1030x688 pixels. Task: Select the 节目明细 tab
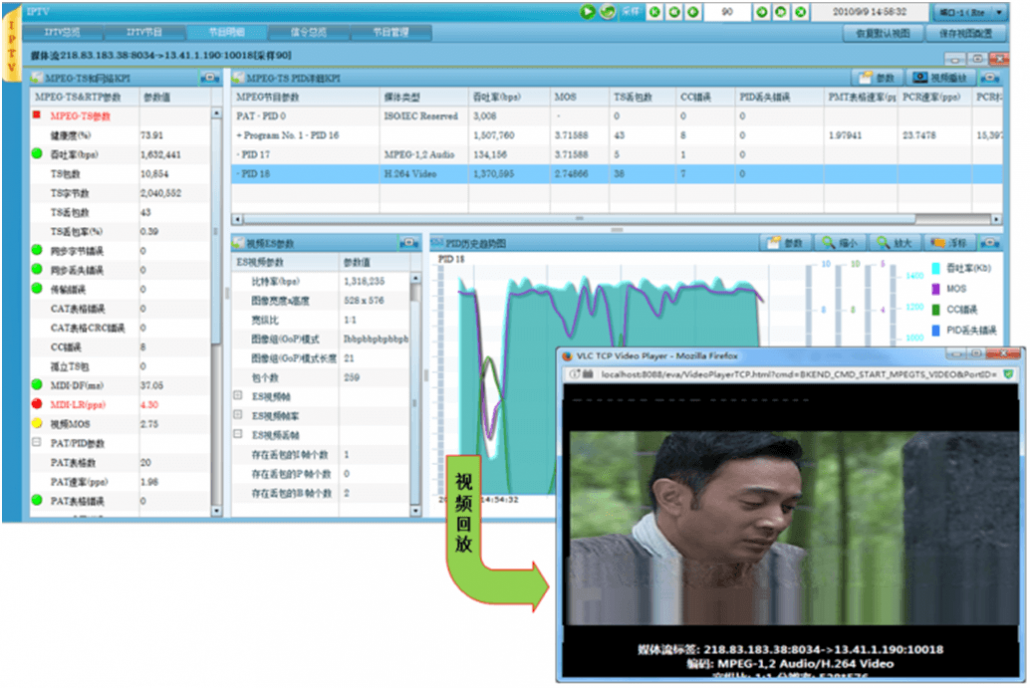pyautogui.click(x=227, y=32)
